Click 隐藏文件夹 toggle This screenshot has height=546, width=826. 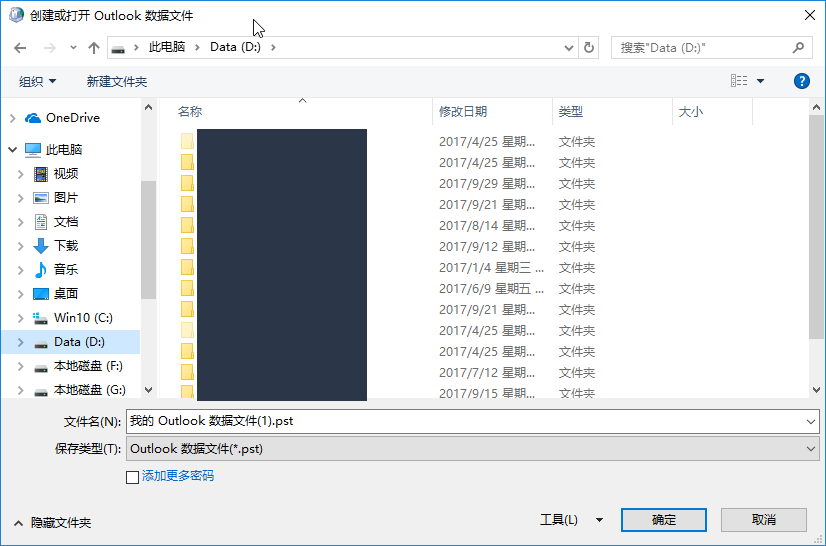pos(53,523)
